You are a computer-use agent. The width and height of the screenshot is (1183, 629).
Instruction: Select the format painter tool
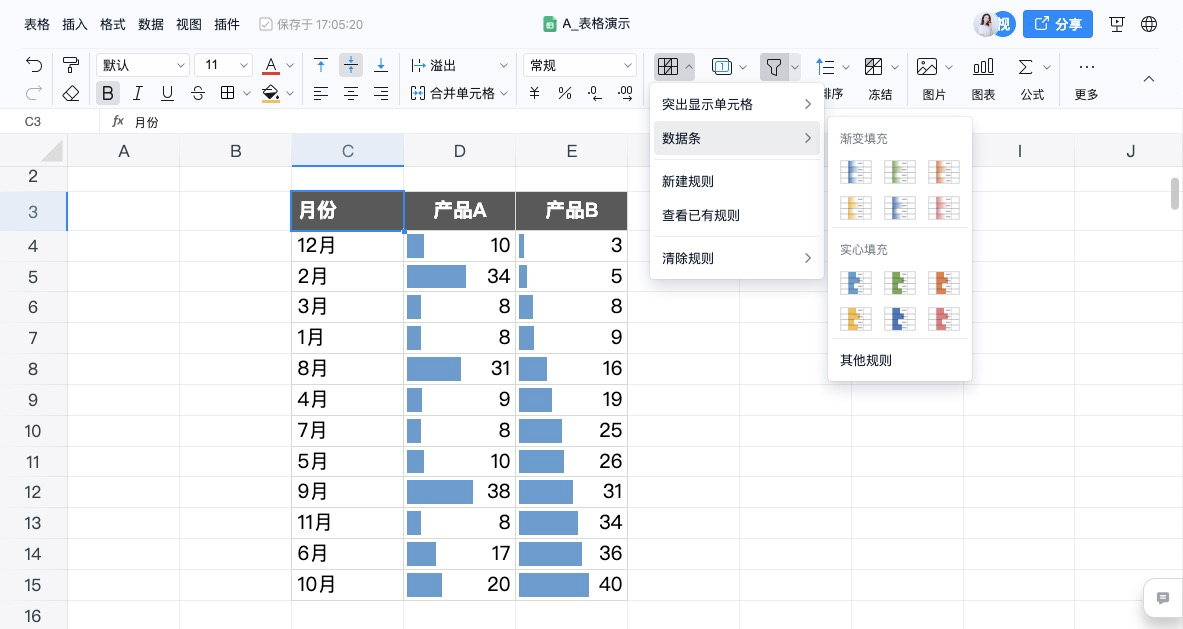tap(70, 64)
